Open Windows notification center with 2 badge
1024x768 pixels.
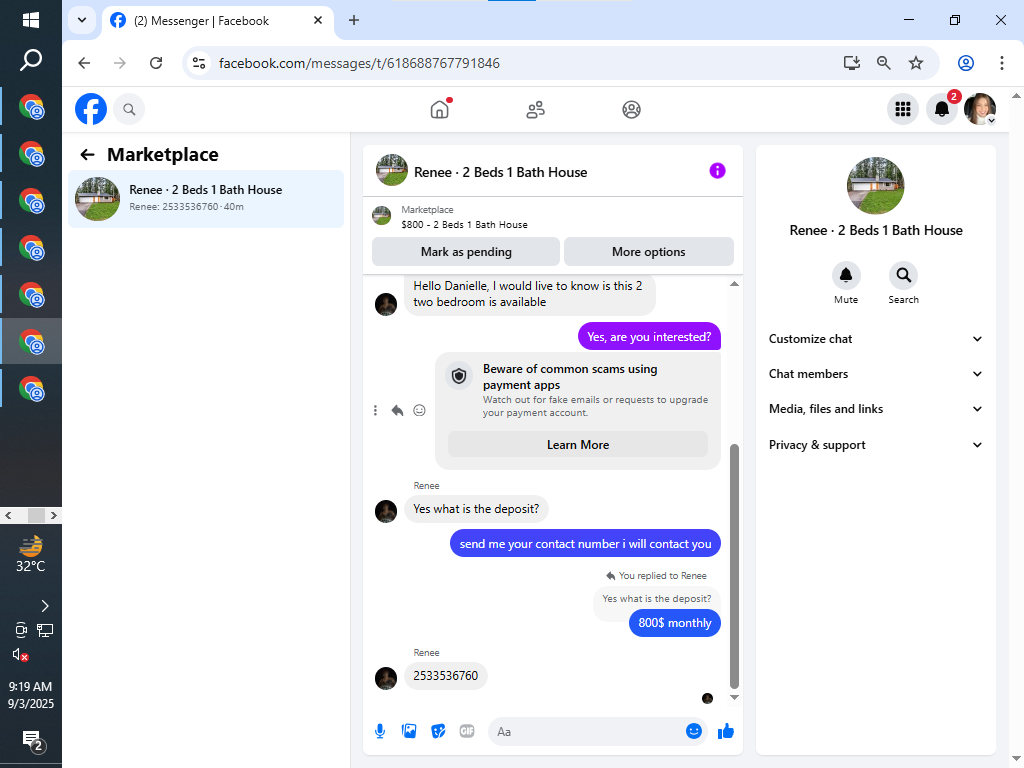point(32,741)
